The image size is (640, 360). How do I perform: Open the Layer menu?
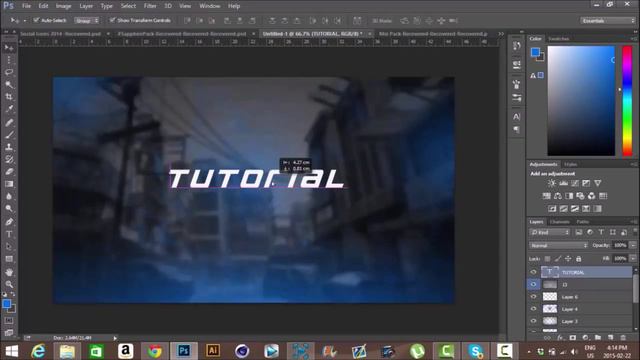click(86, 6)
